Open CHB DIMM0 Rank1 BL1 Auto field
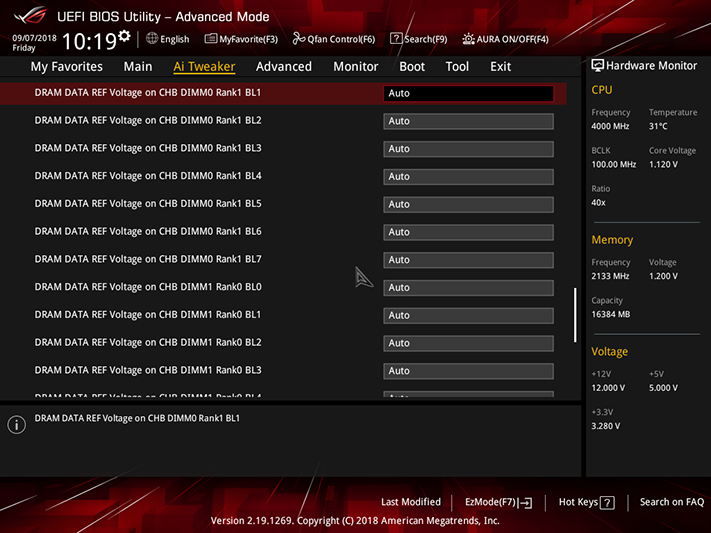Screen dimensions: 711x533 coord(468,93)
